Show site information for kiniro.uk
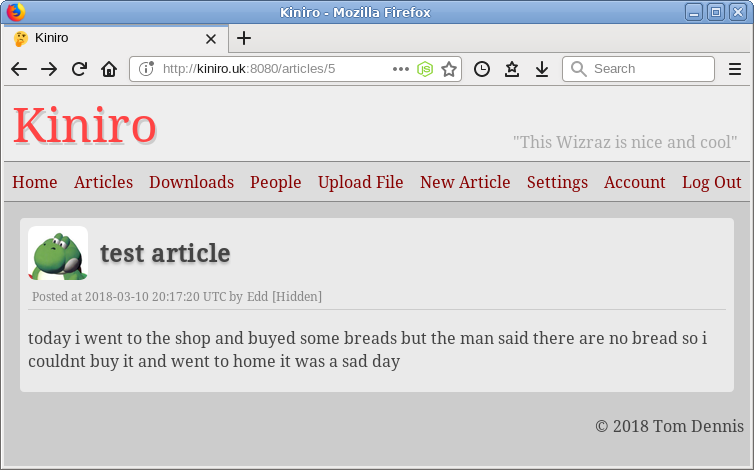Image resolution: width=754 pixels, height=470 pixels. click(146, 69)
